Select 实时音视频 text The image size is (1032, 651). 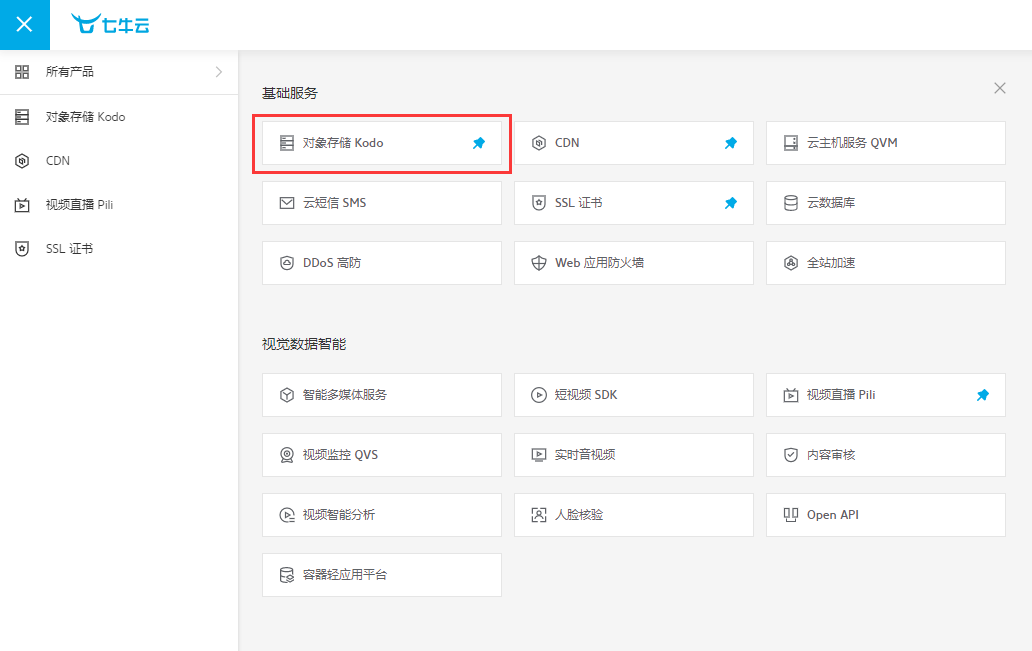585,455
